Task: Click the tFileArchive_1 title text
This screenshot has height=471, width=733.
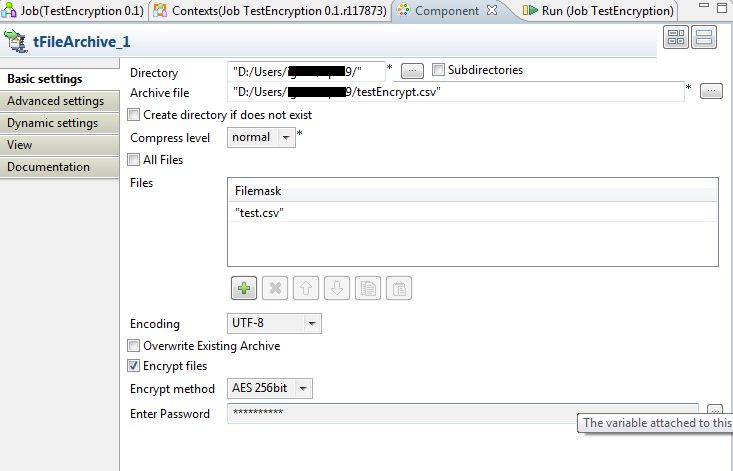Action: tap(81, 42)
